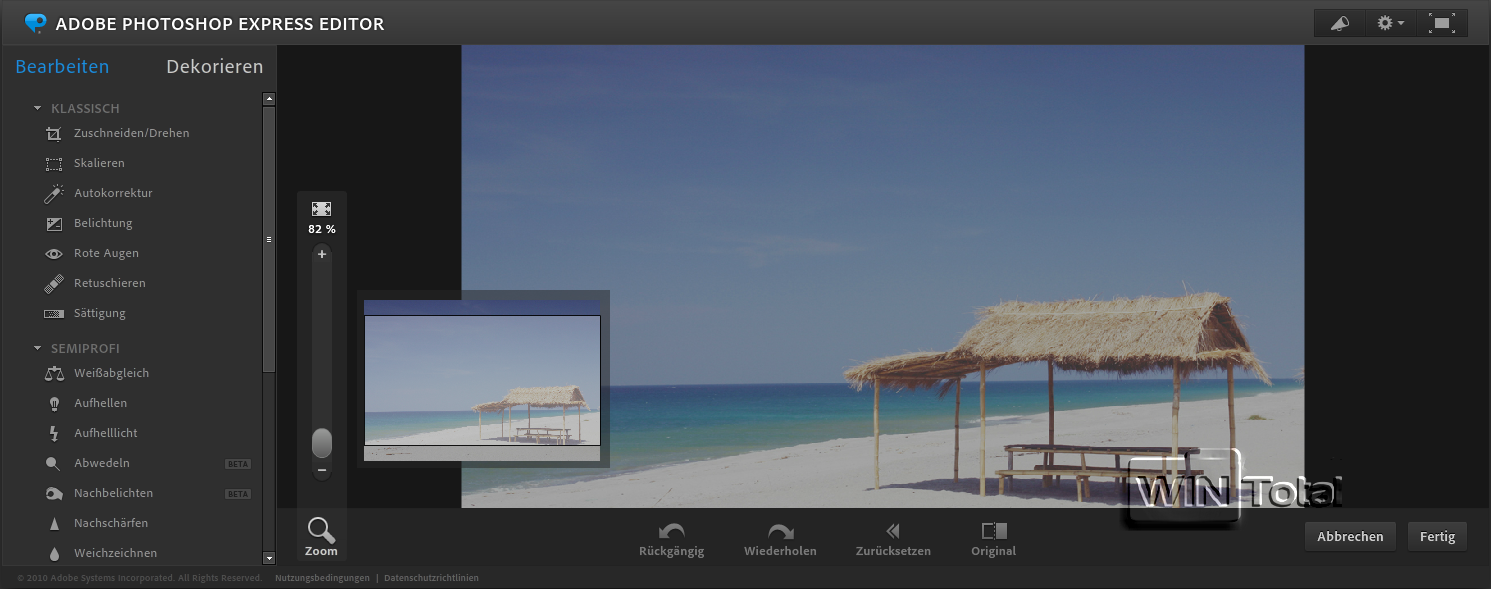The width and height of the screenshot is (1491, 589).
Task: Click the Rückgängig undo arrow
Action: point(671,532)
